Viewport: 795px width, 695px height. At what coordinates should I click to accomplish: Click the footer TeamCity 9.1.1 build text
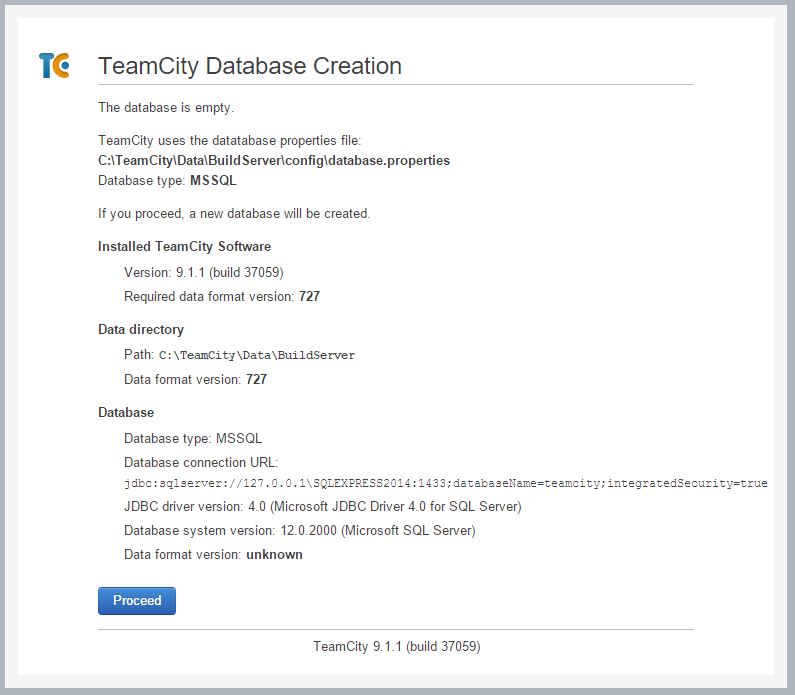[x=396, y=646]
